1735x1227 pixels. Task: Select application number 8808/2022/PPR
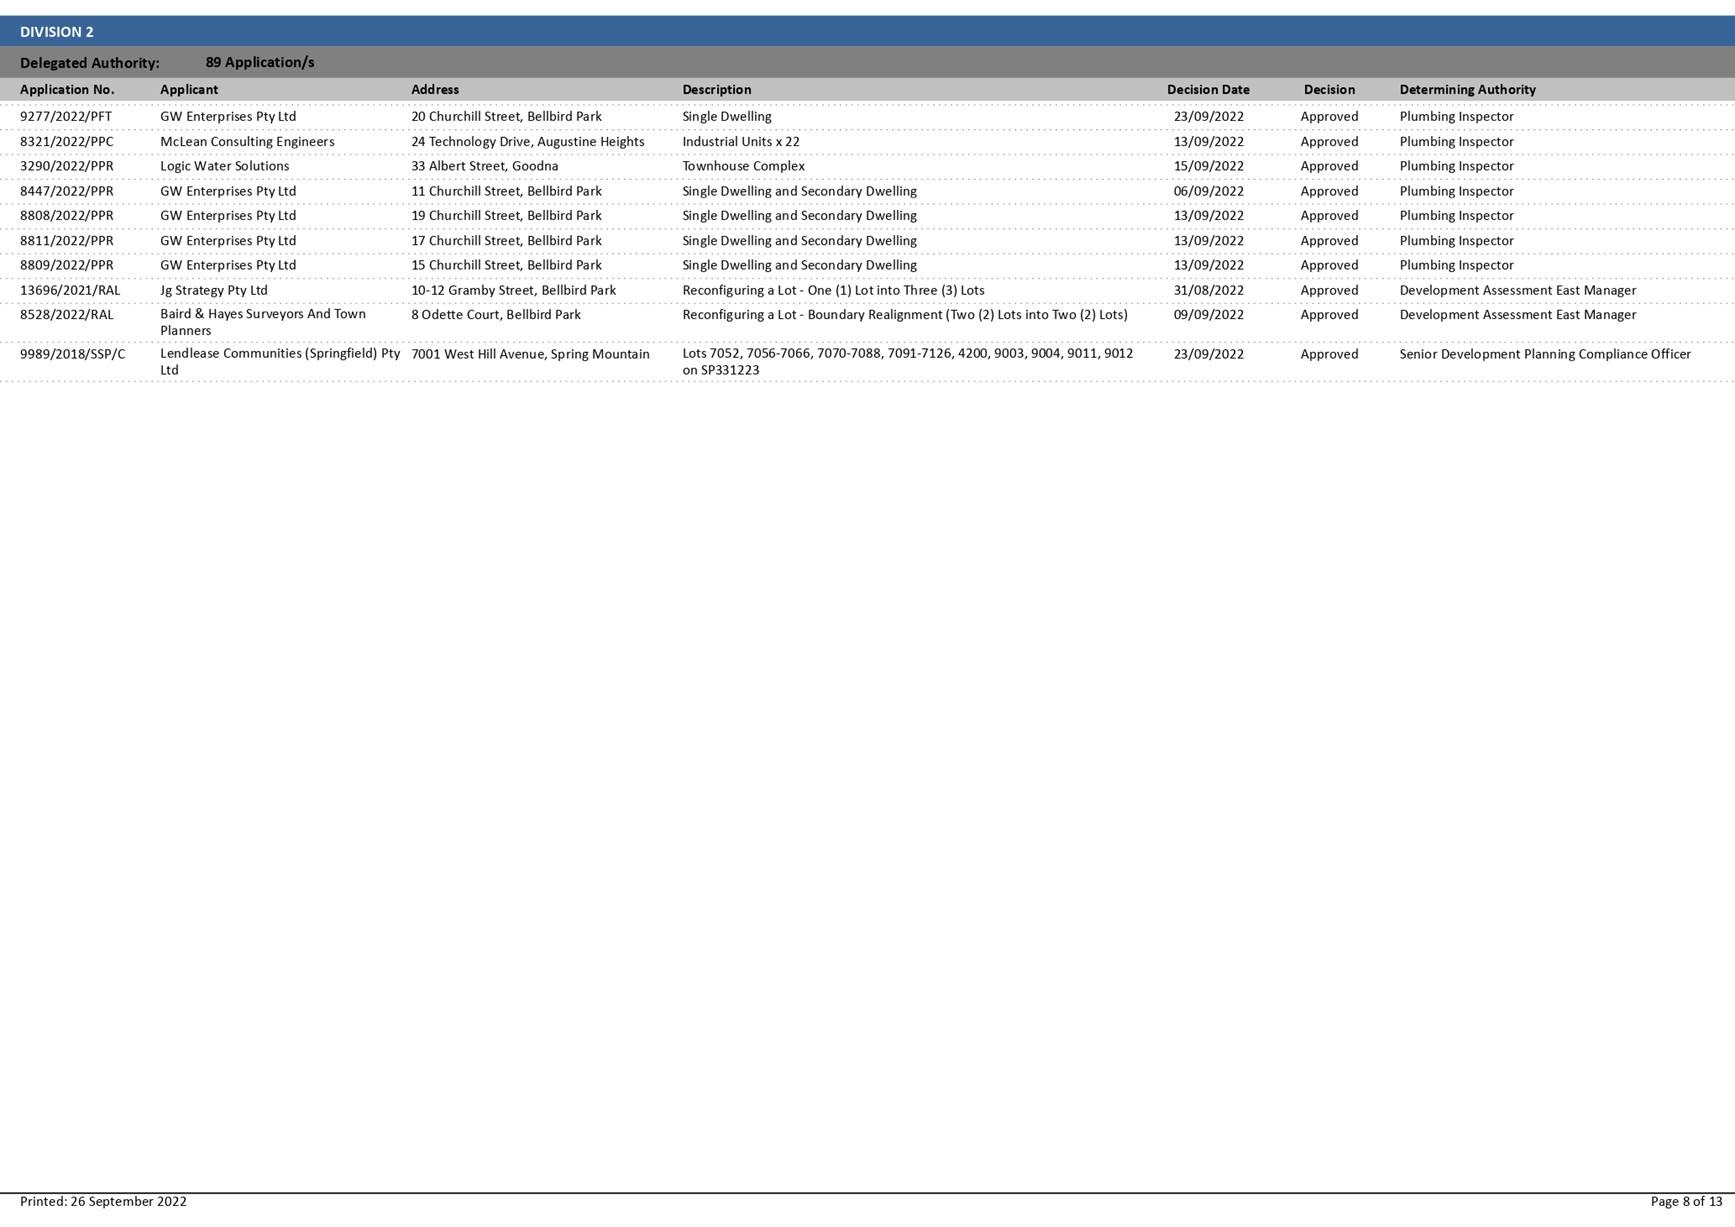(x=67, y=216)
